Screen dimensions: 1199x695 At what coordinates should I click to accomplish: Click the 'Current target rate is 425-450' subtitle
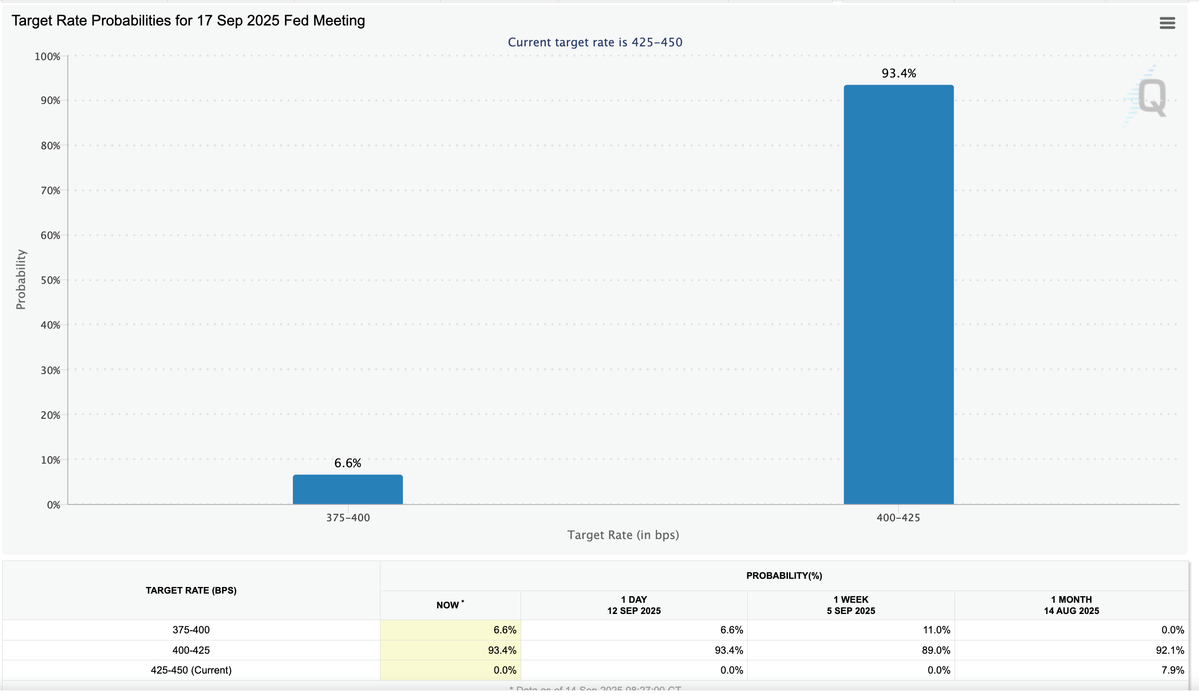click(x=595, y=42)
